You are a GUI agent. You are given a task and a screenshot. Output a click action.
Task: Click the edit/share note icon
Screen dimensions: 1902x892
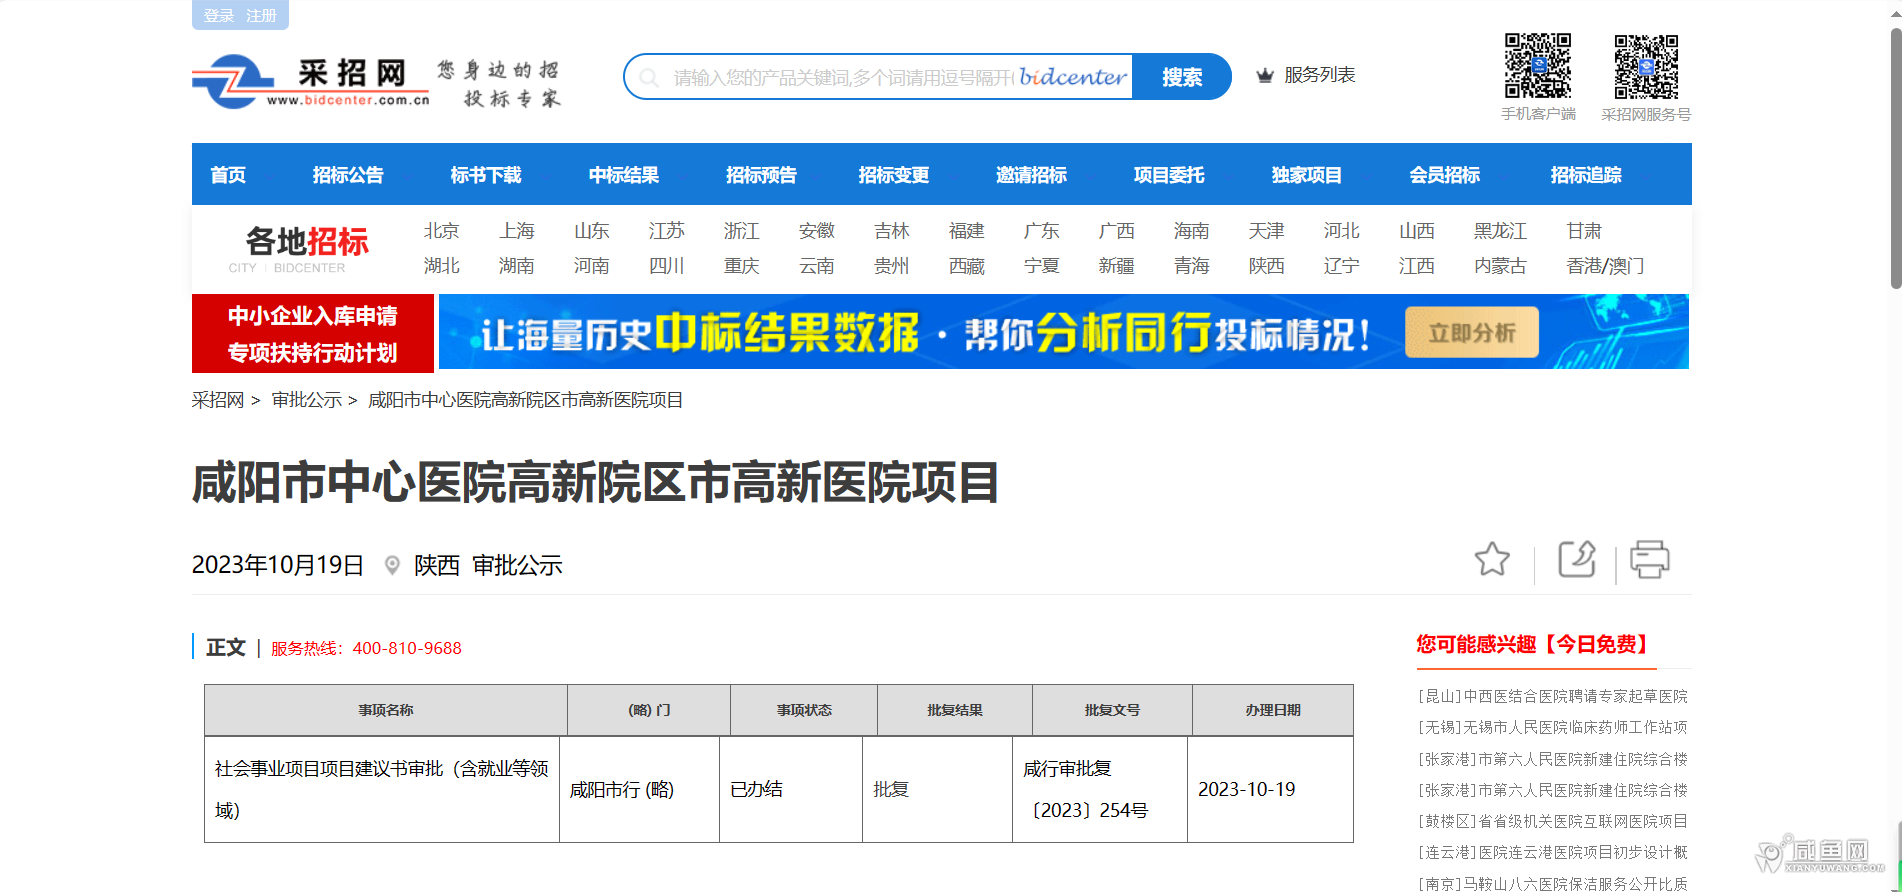point(1577,559)
